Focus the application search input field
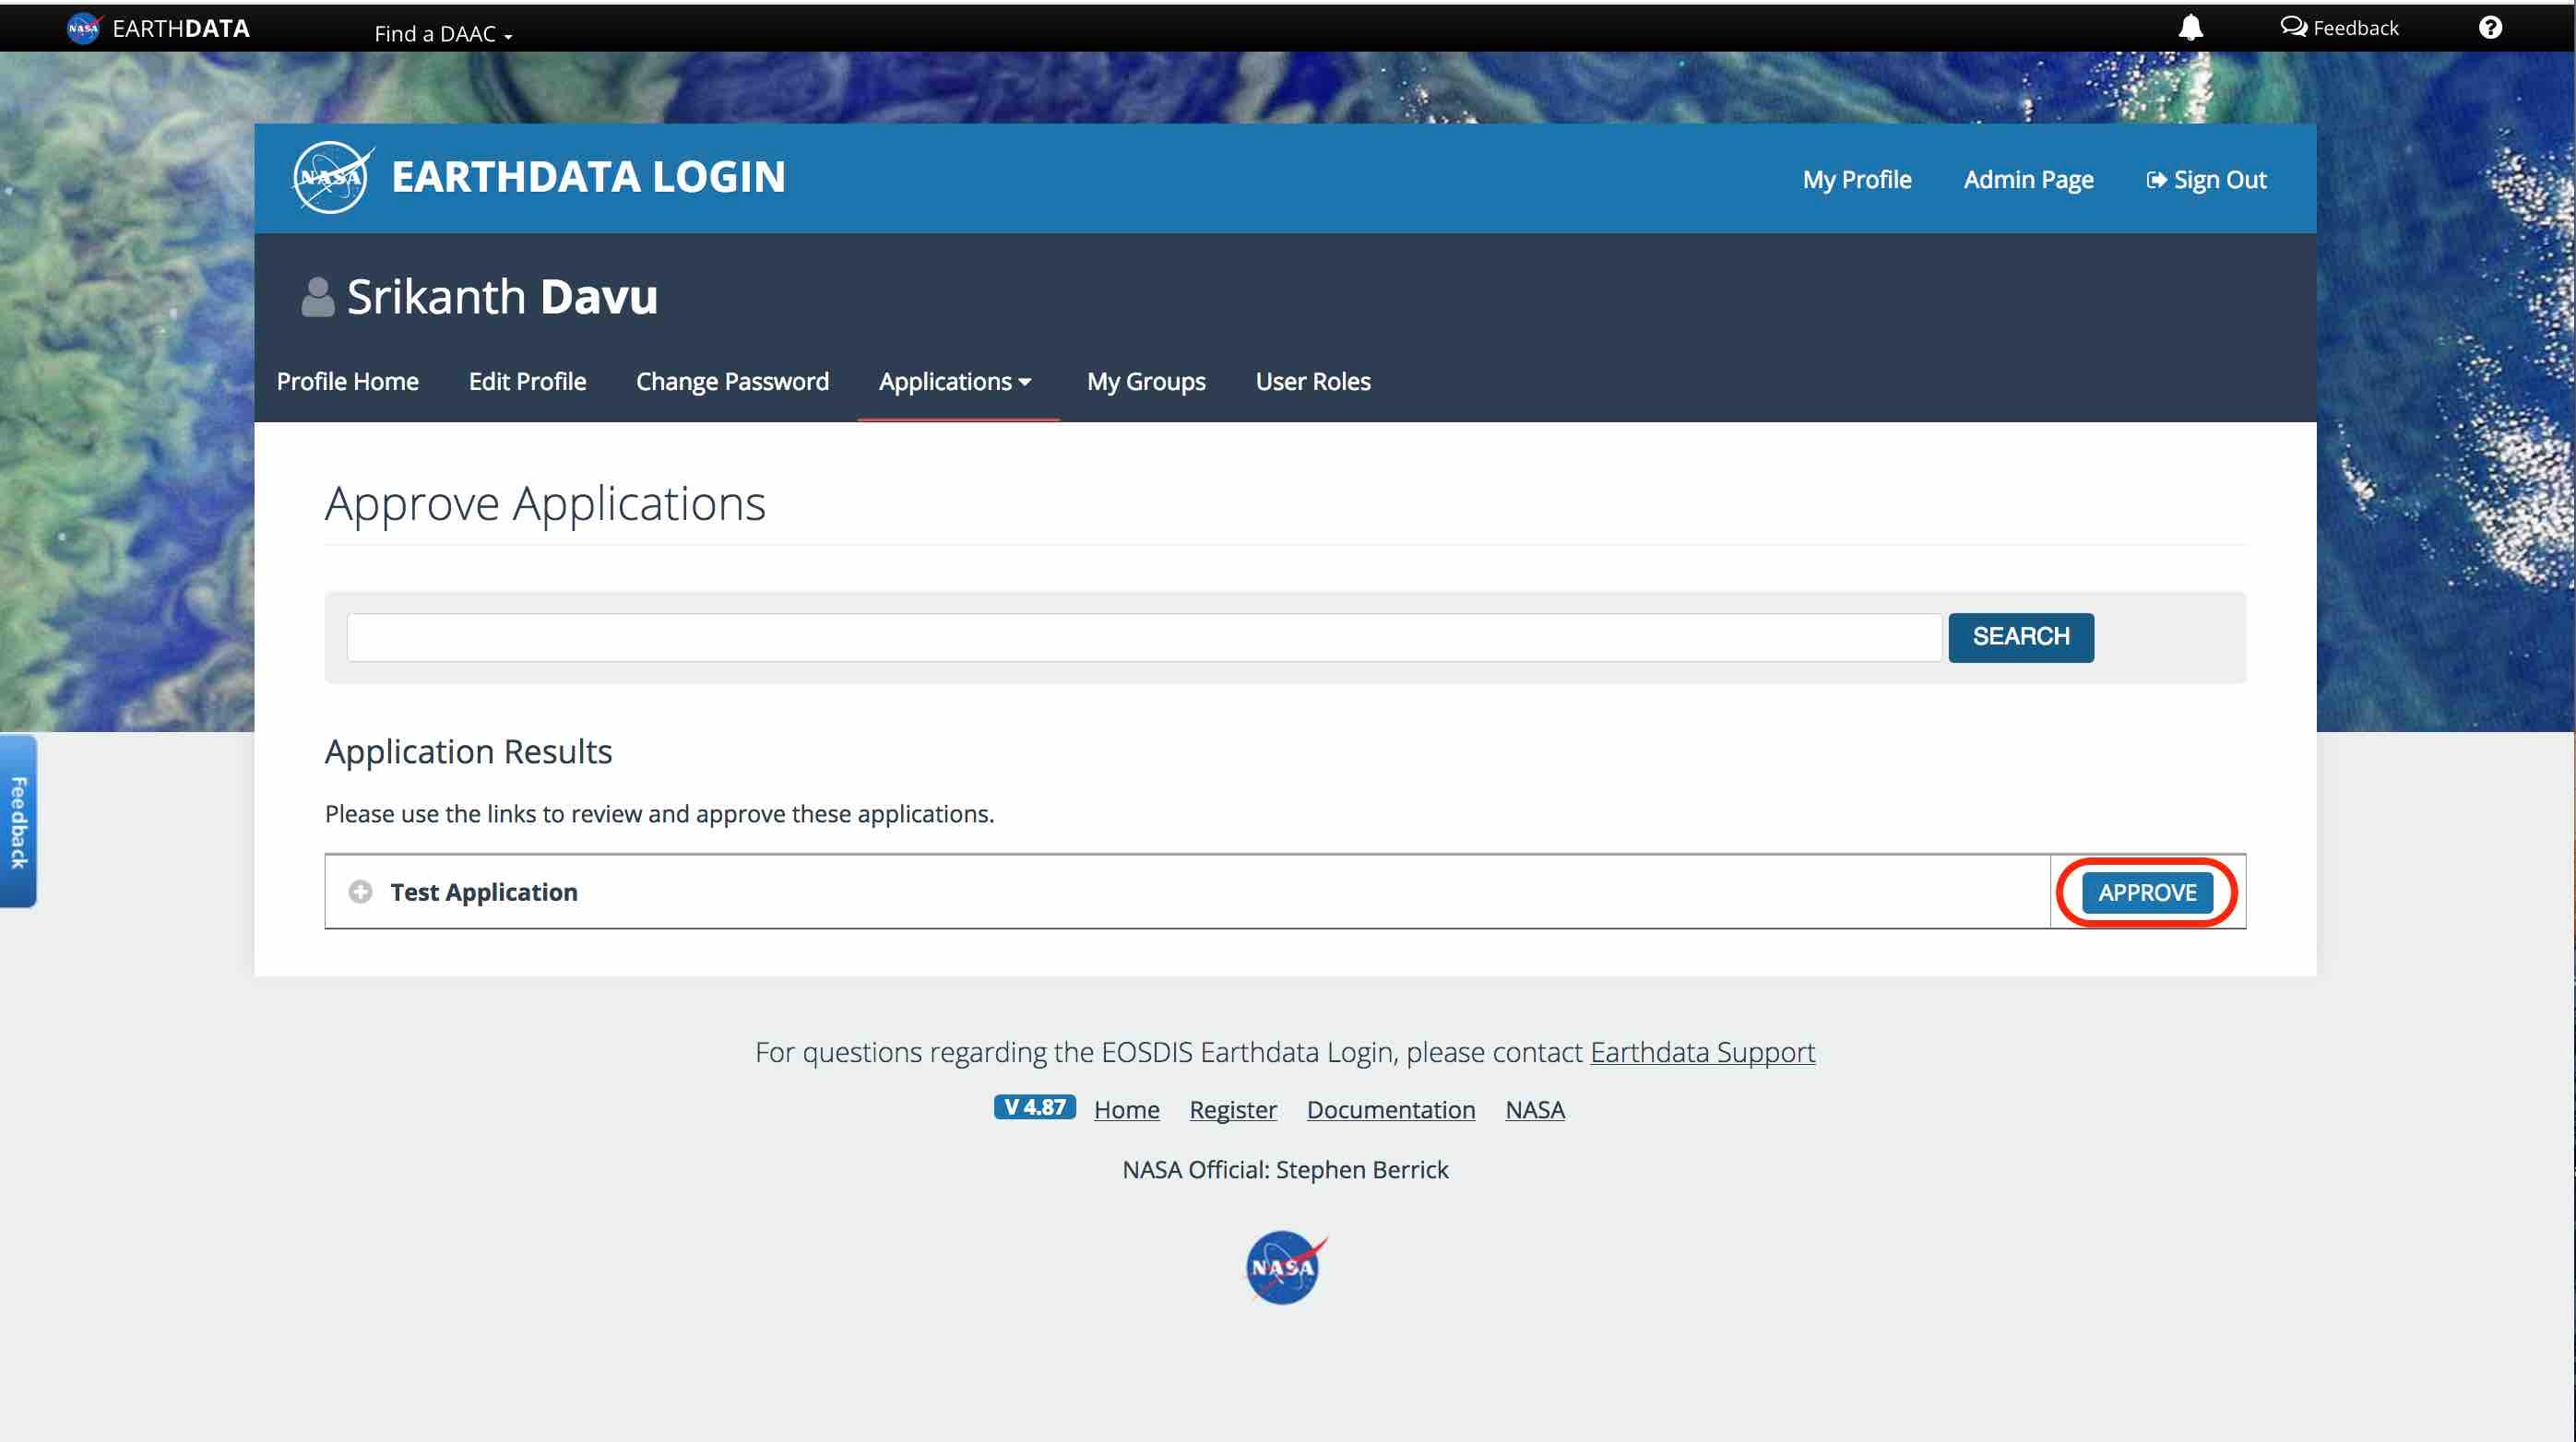Image resolution: width=2576 pixels, height=1442 pixels. (1144, 637)
